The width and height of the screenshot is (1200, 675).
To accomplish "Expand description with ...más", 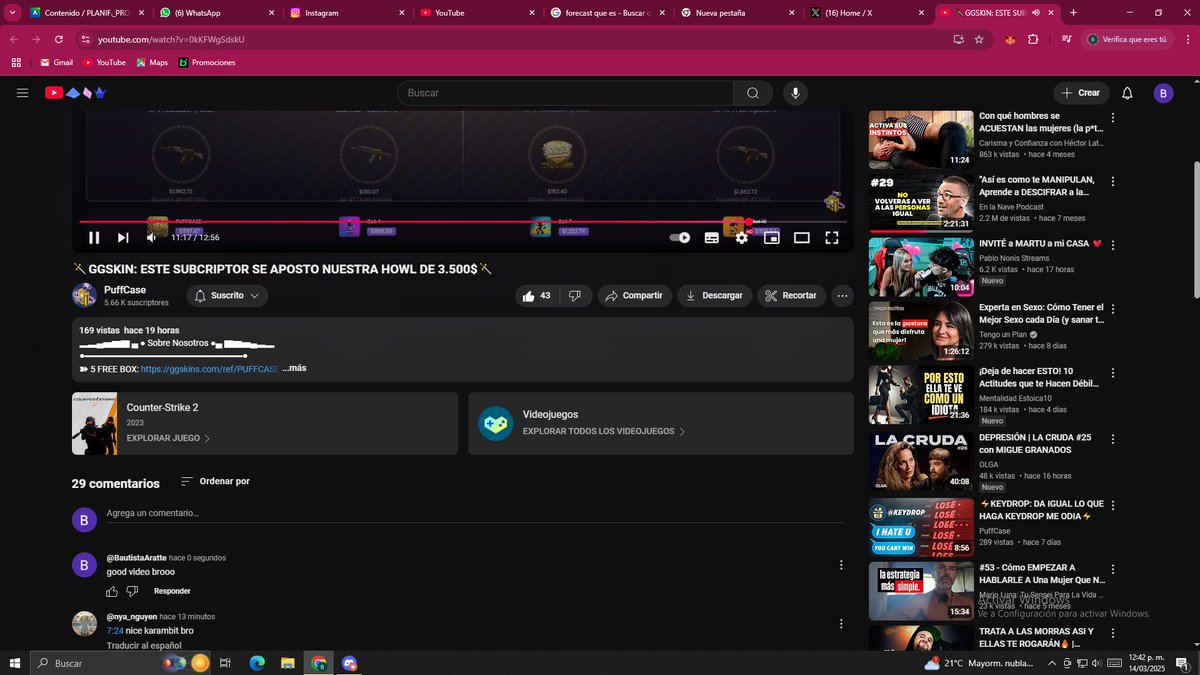I will [294, 369].
